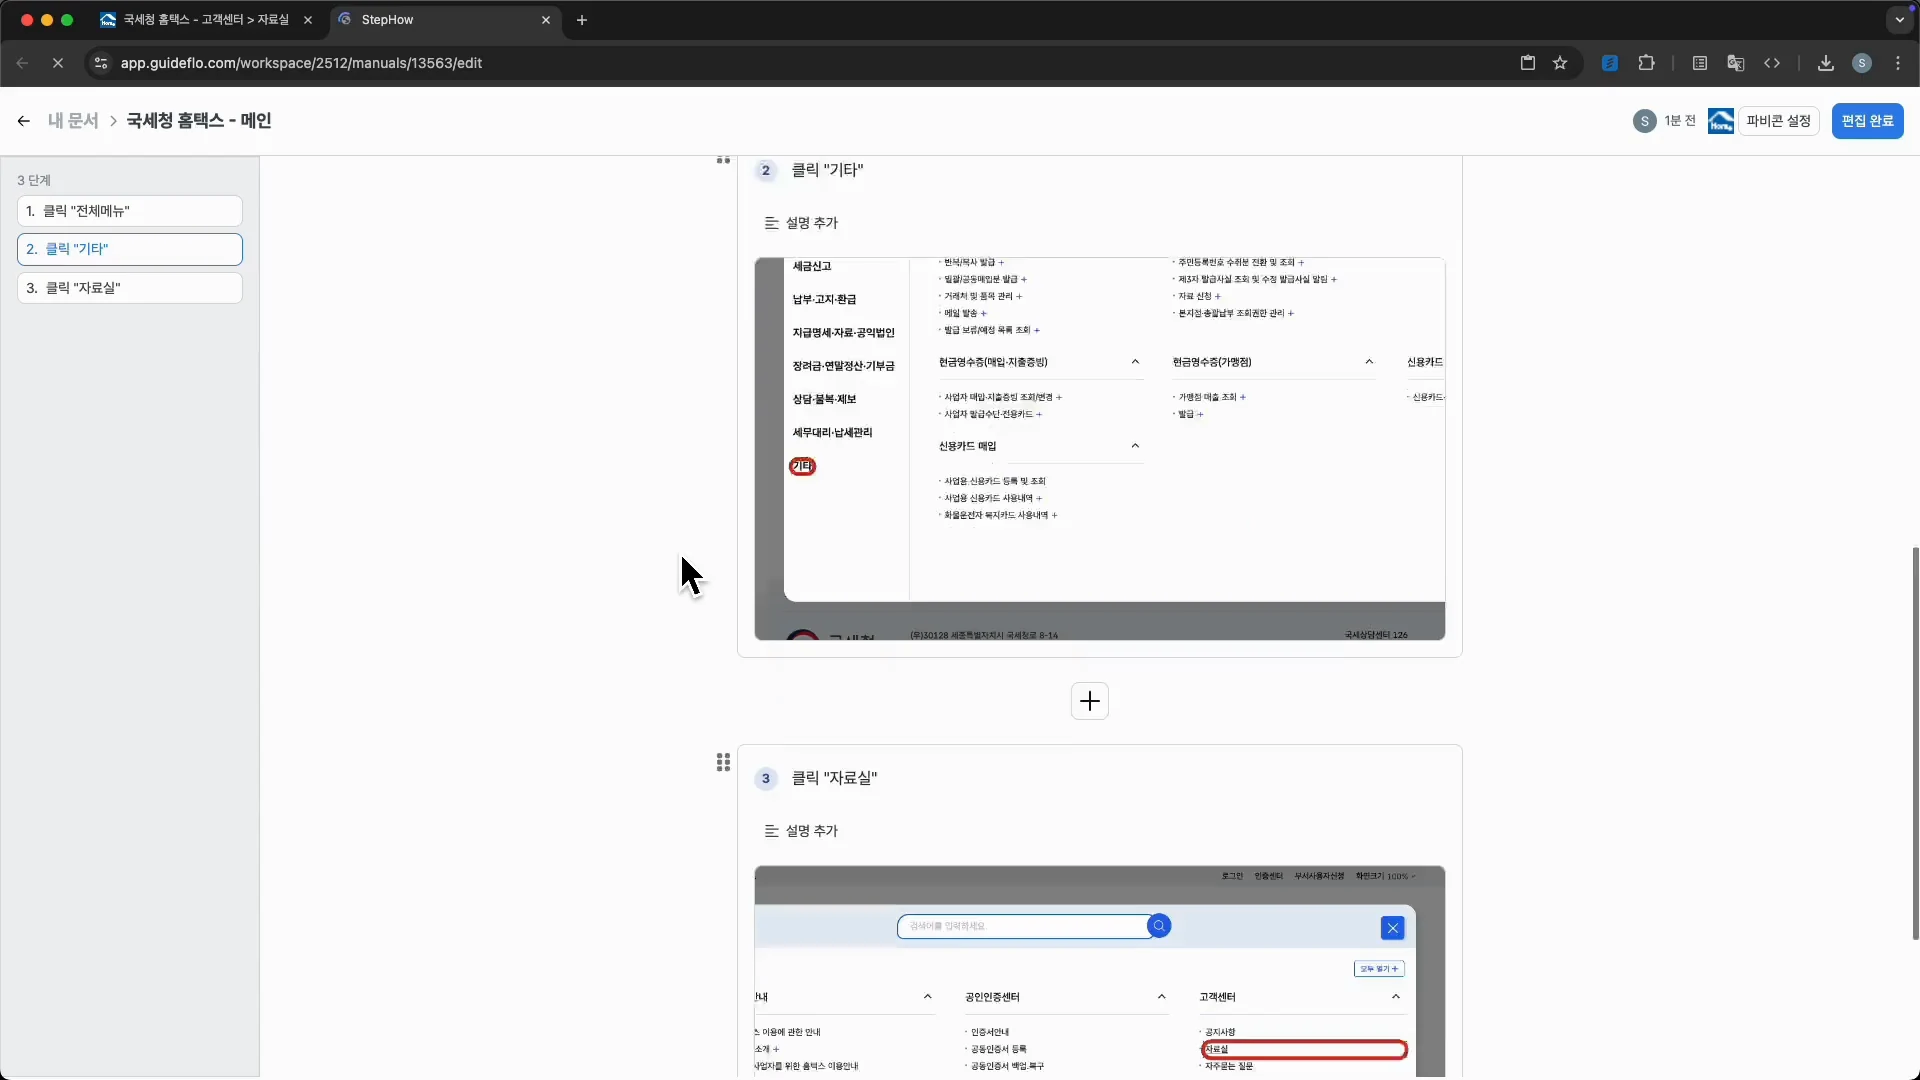Add a new step with the plus button
The width and height of the screenshot is (1920, 1080).
tap(1090, 701)
